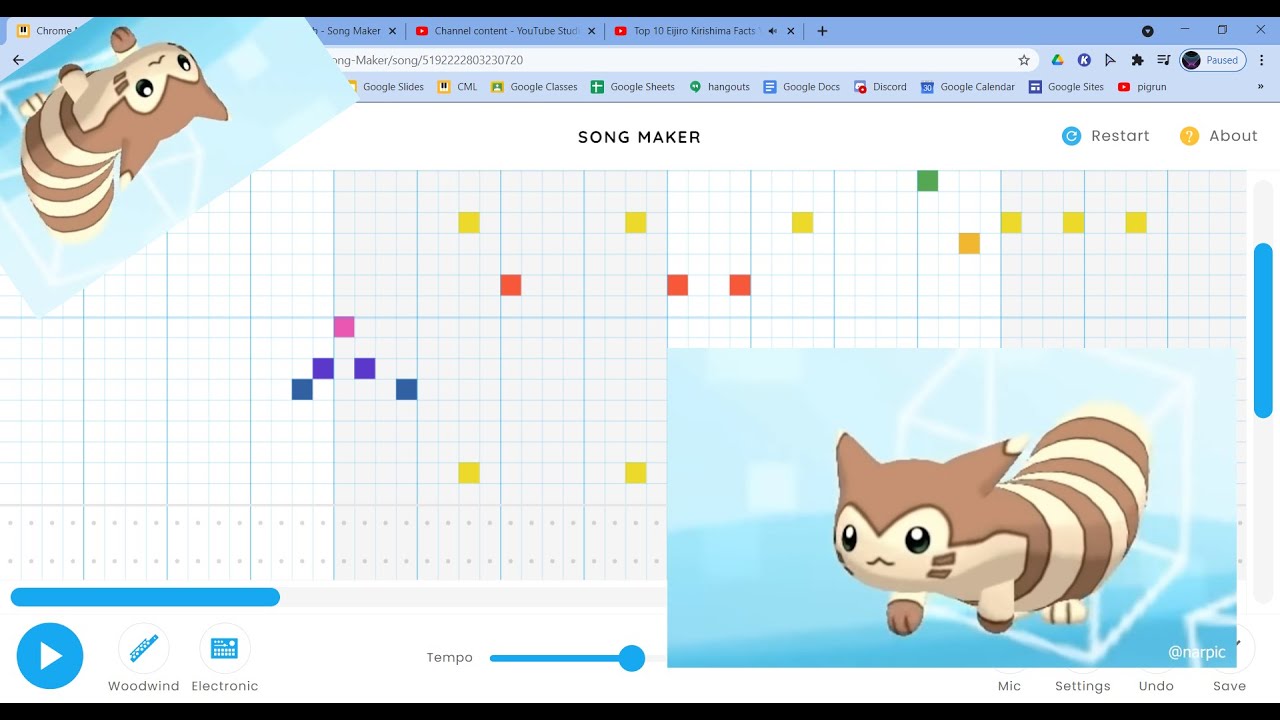The width and height of the screenshot is (1280, 720).
Task: Change the Electronic percussion instrument icon
Action: (x=225, y=648)
